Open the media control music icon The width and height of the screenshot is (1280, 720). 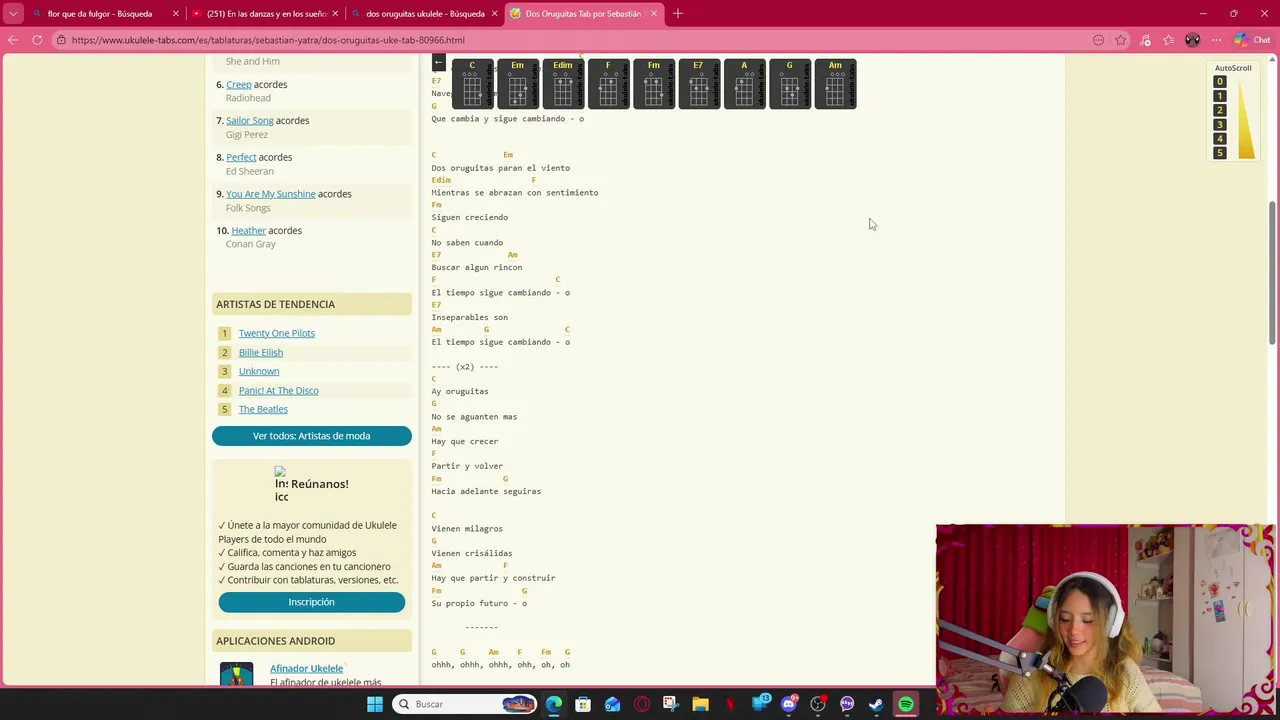point(1145,40)
